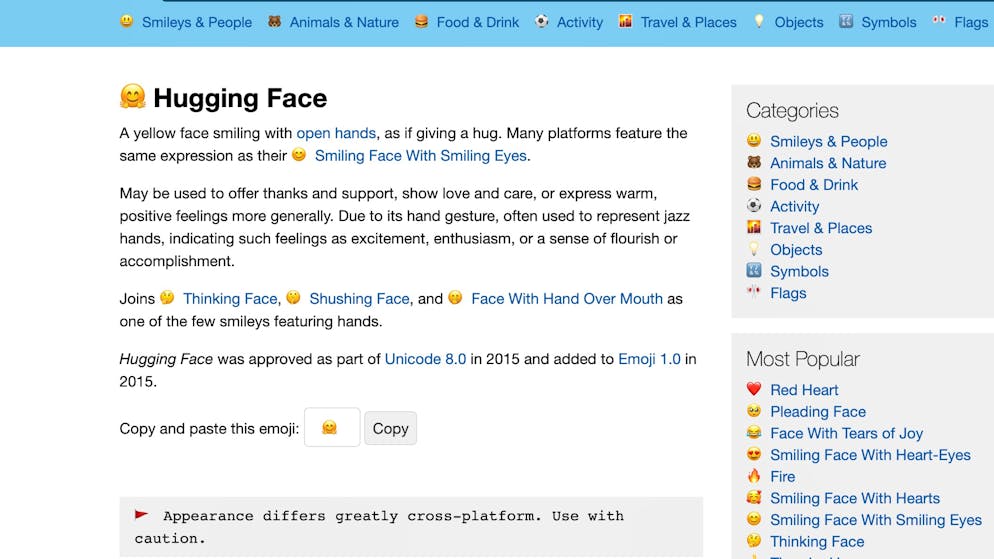Screen dimensions: 994x559
Task: Click the light bulb icon in top navigation
Action: [759, 21]
